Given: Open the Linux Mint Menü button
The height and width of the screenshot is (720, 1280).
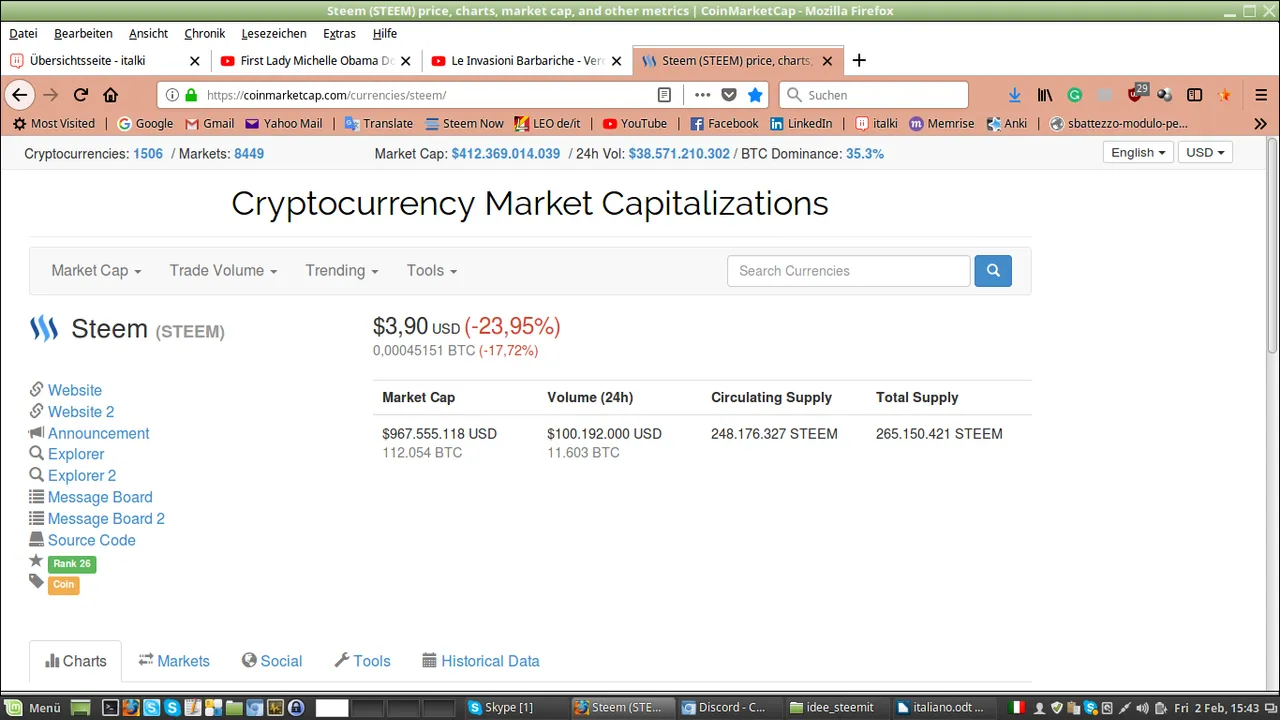Looking at the screenshot, I should tap(33, 708).
